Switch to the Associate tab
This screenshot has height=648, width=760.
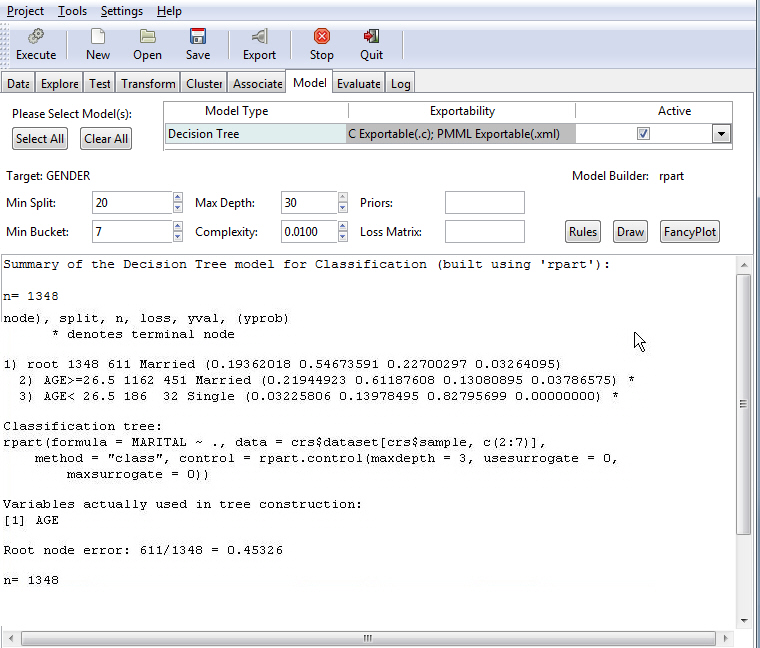coord(257,84)
